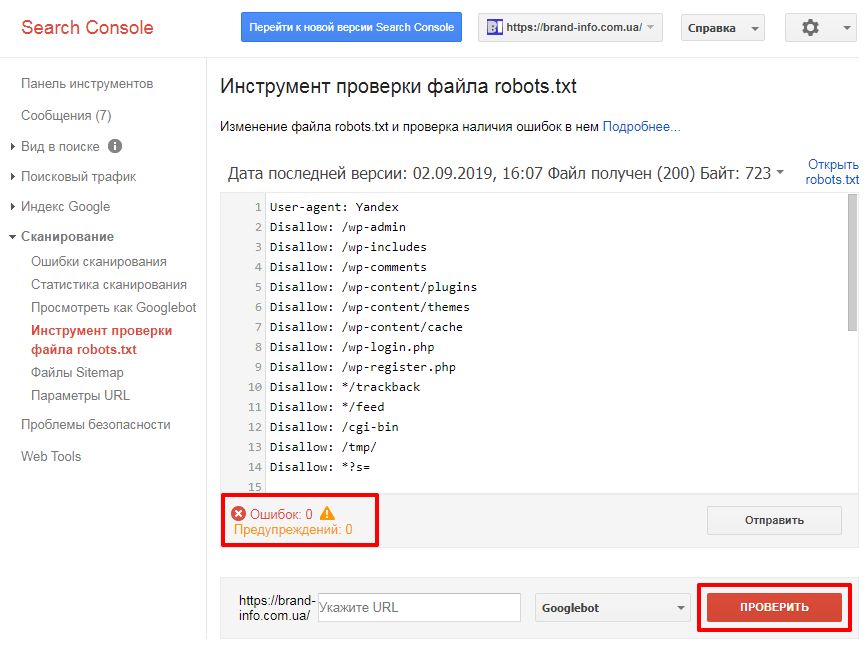Viewport: 868px width, 652px height.
Task: Click the brand-info site favicon icon
Action: point(494,27)
